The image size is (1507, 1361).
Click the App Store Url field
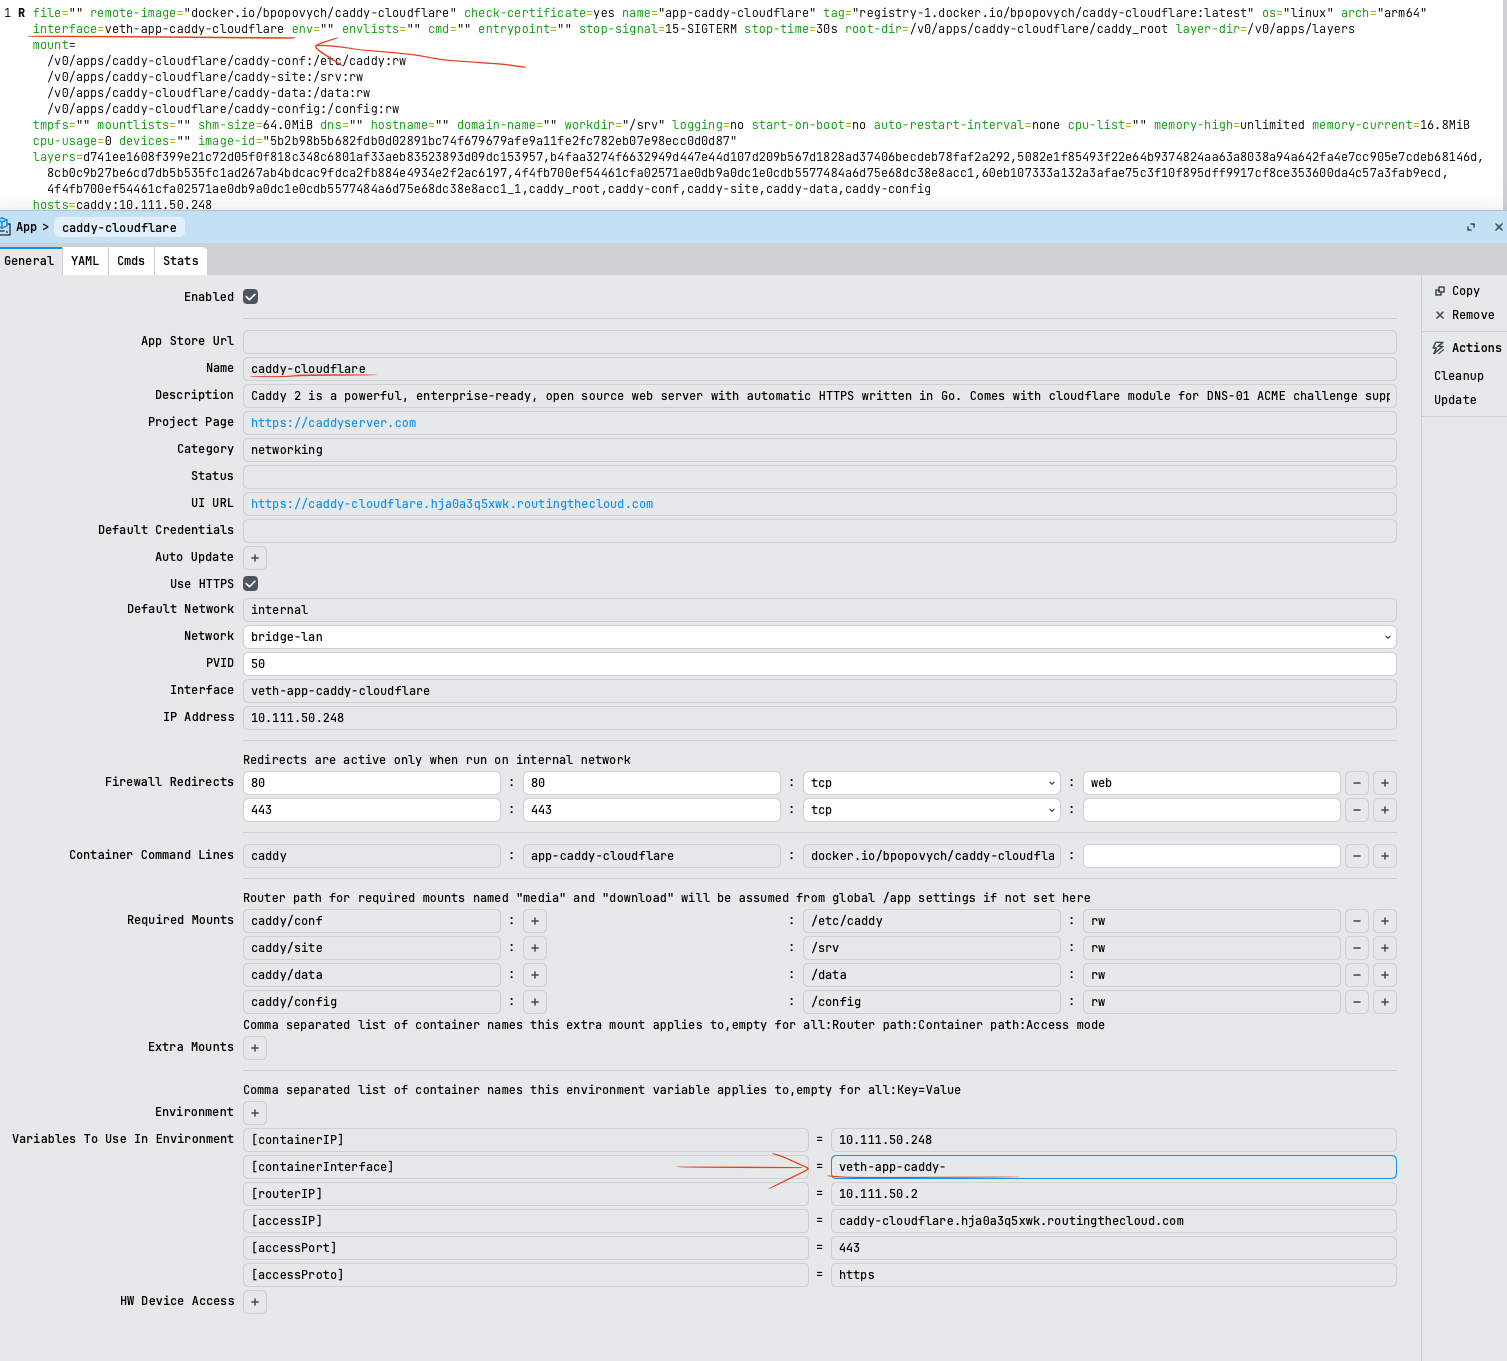(x=820, y=342)
